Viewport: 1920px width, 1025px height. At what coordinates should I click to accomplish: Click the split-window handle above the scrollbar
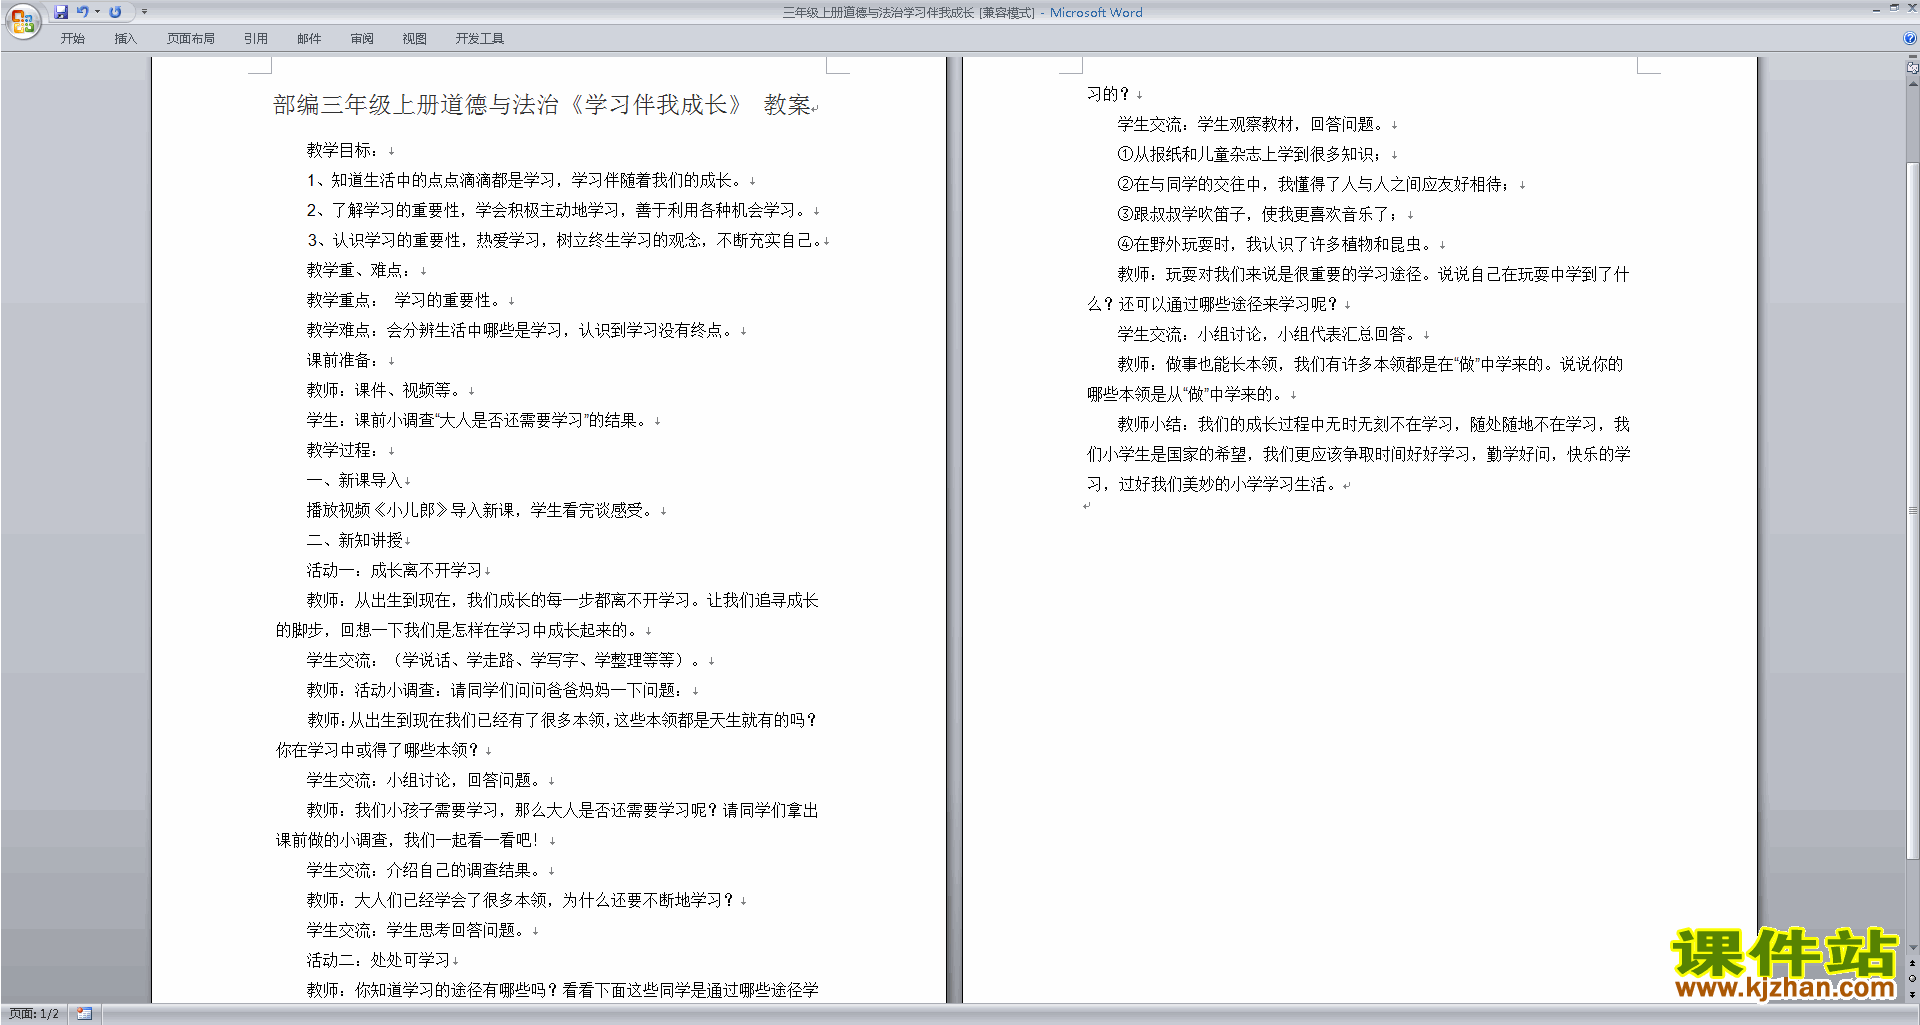[x=1912, y=58]
